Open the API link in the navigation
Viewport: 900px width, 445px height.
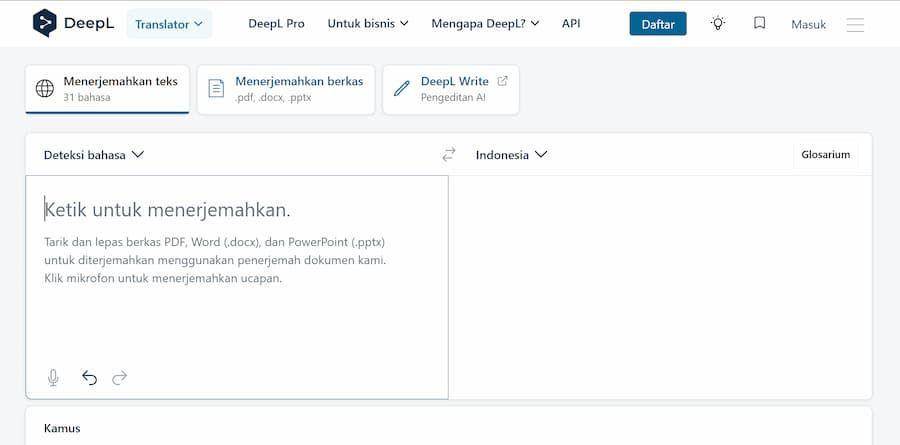(x=571, y=24)
